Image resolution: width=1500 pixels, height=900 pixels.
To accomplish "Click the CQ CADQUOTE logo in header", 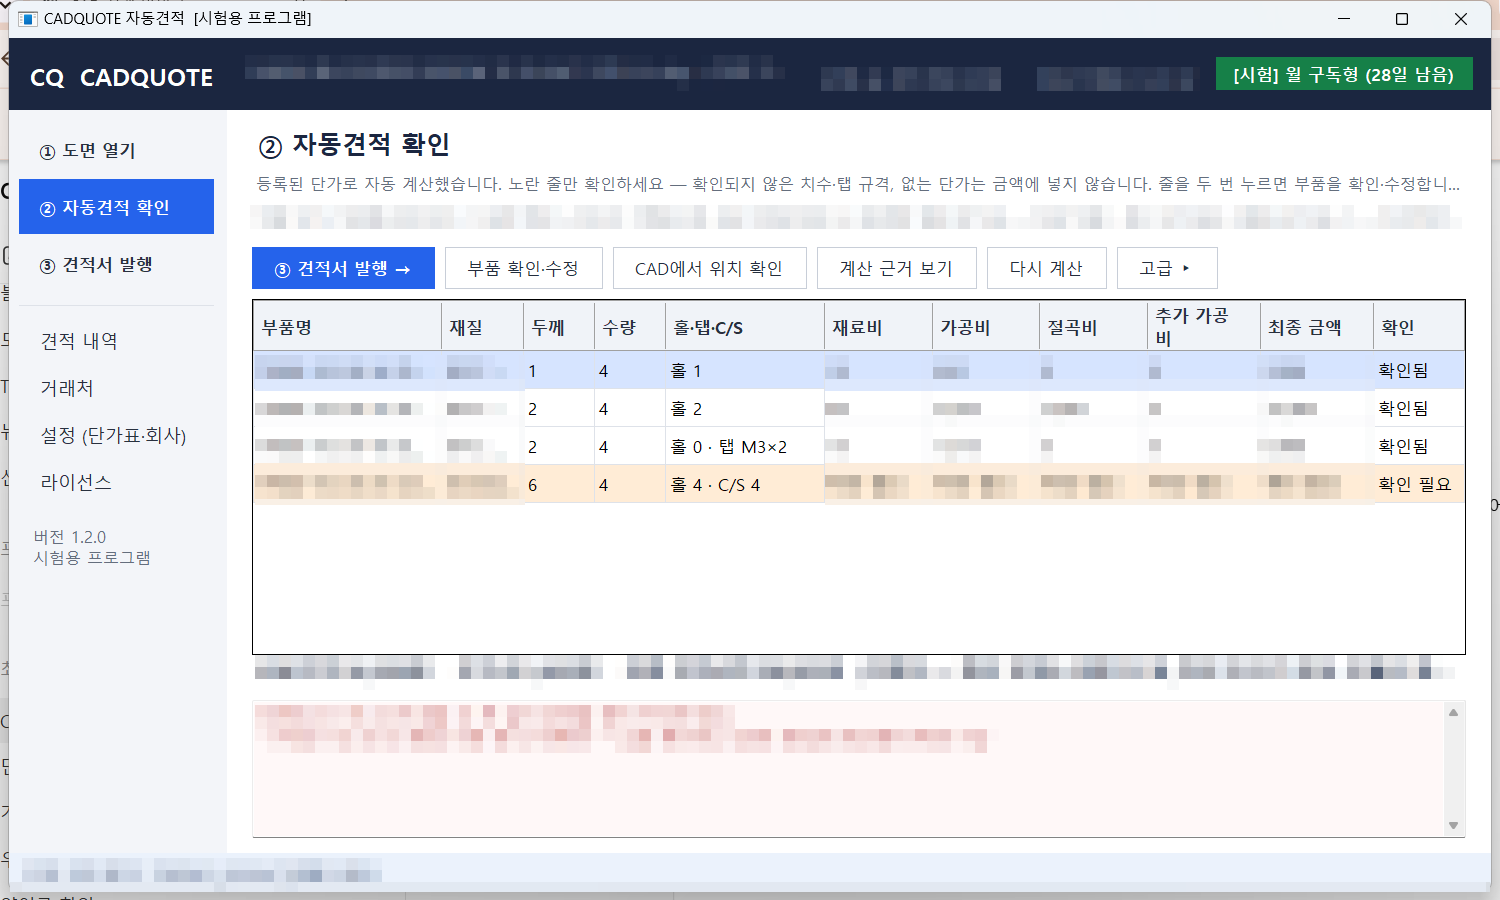I will tap(122, 77).
